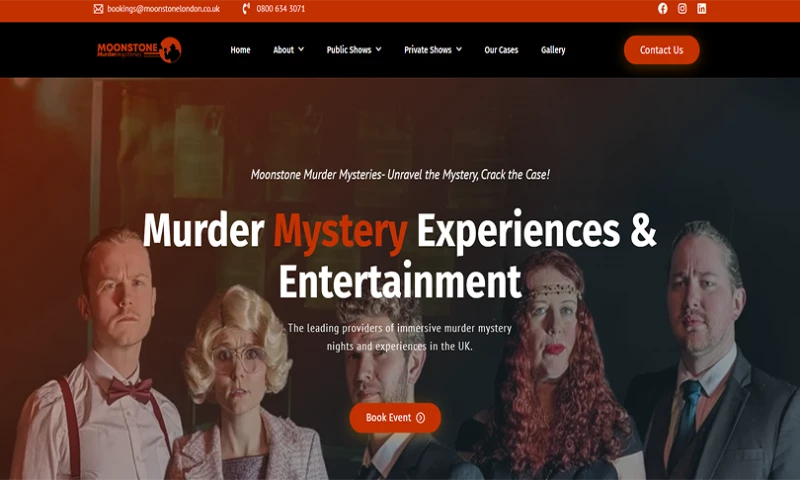The height and width of the screenshot is (480, 800).
Task: Open the Public Shows menu item
Action: 349,50
